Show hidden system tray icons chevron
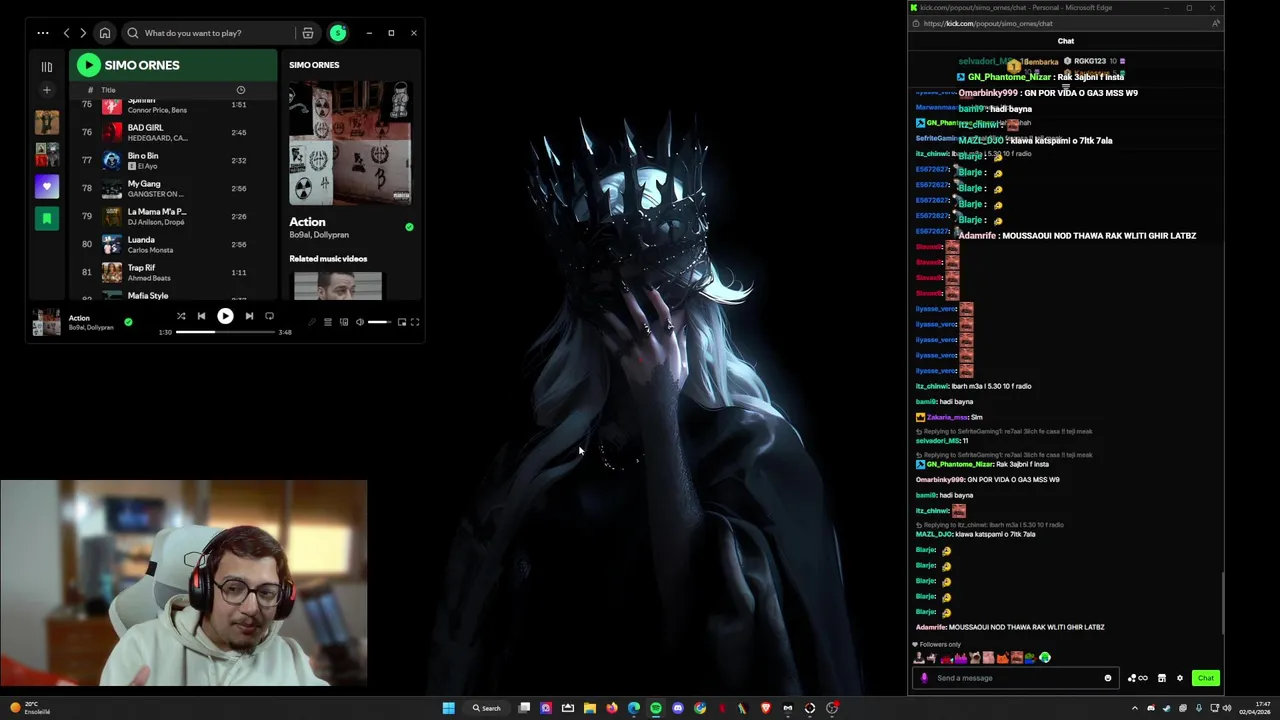Image resolution: width=1280 pixels, height=720 pixels. [1134, 708]
